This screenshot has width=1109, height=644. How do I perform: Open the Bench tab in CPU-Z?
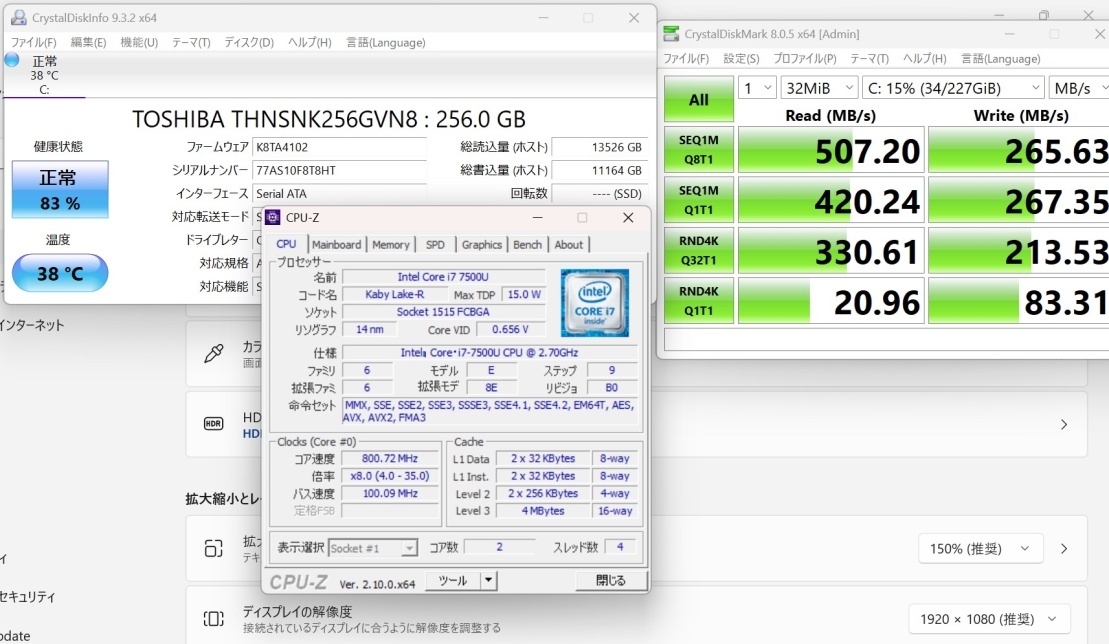pos(527,245)
